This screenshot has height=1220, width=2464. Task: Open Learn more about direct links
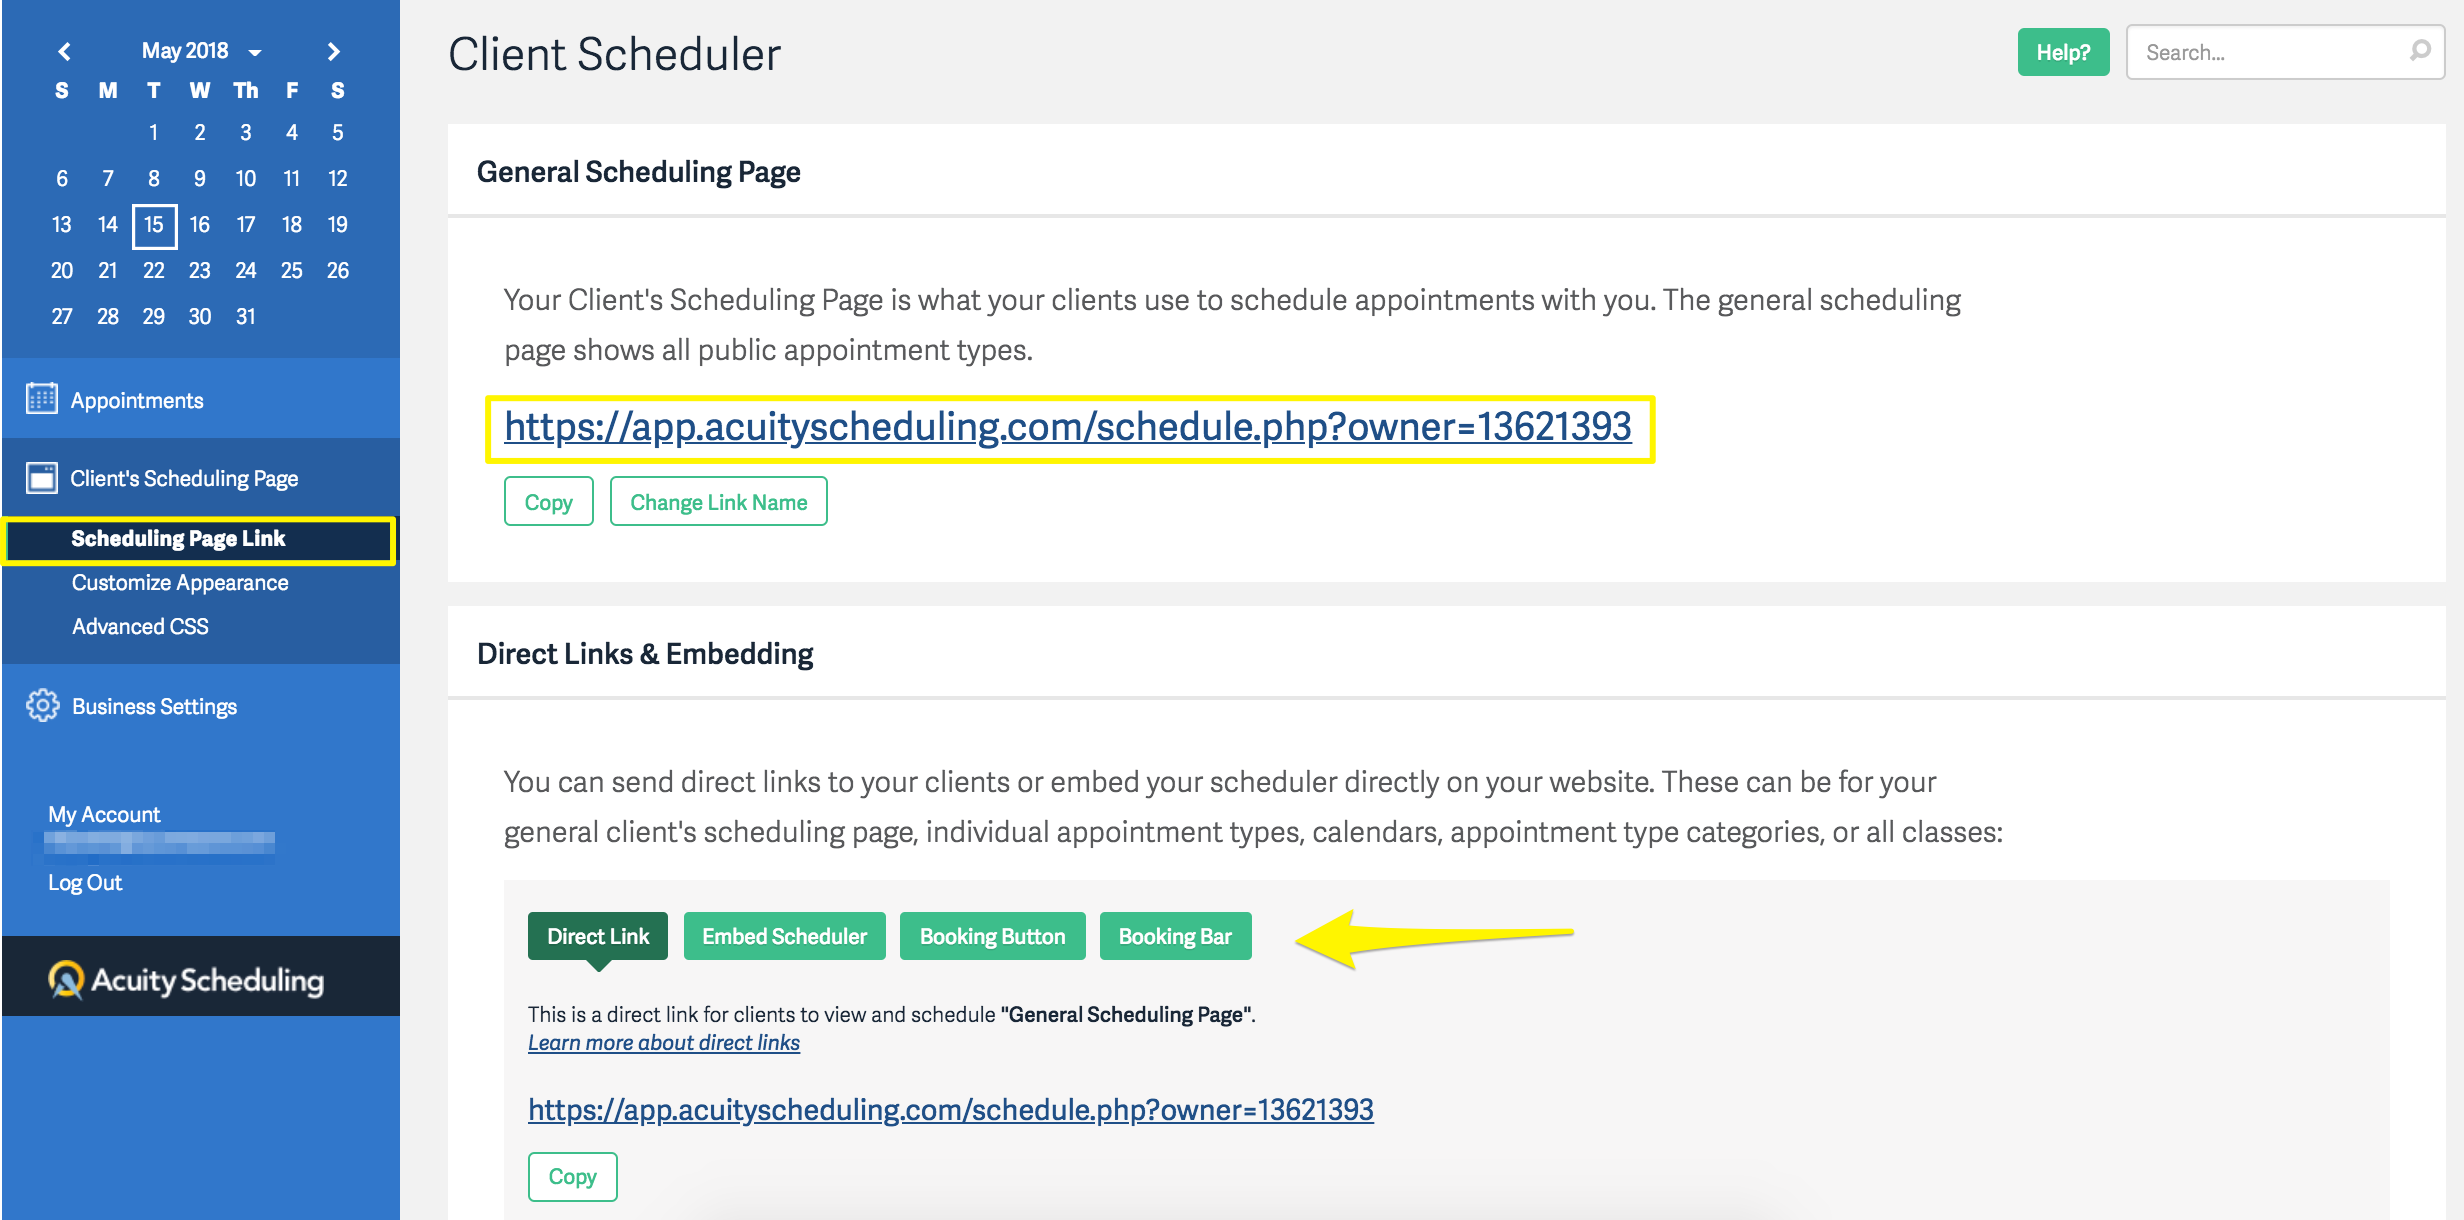664,1043
